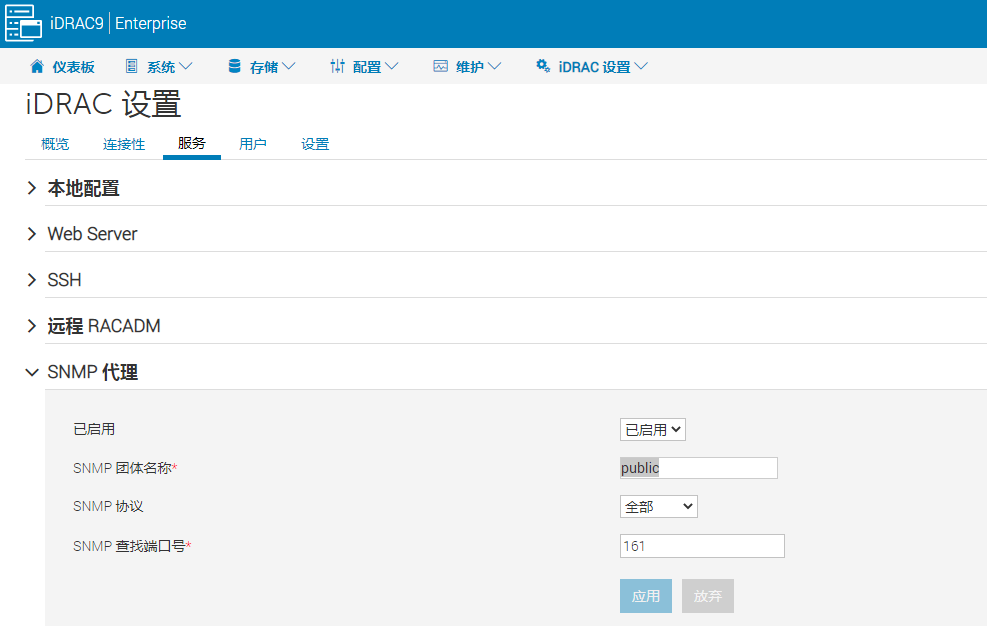The image size is (987, 642).
Task: Click the 系统 monitor icon
Action: click(131, 66)
